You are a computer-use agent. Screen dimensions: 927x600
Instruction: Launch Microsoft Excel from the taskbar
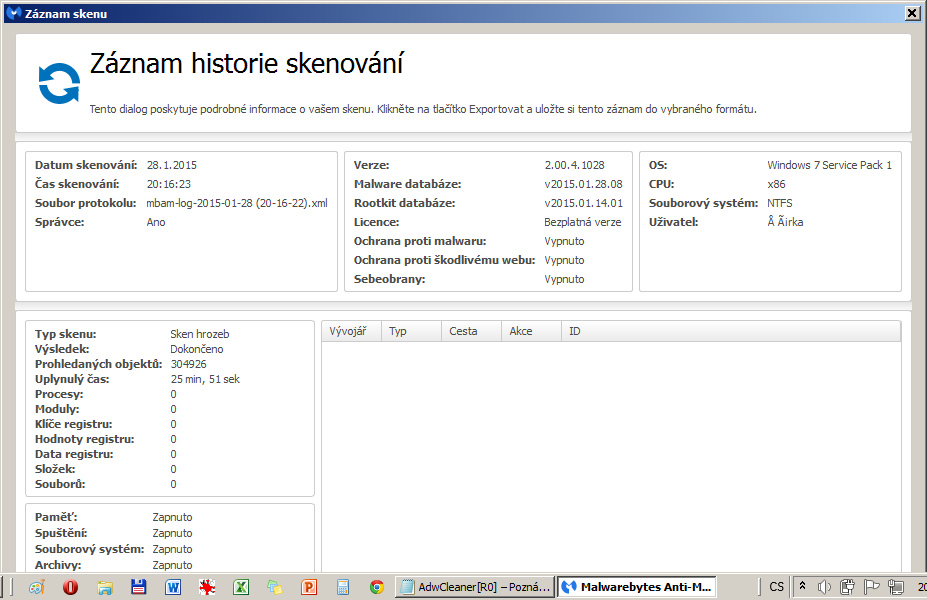click(241, 587)
